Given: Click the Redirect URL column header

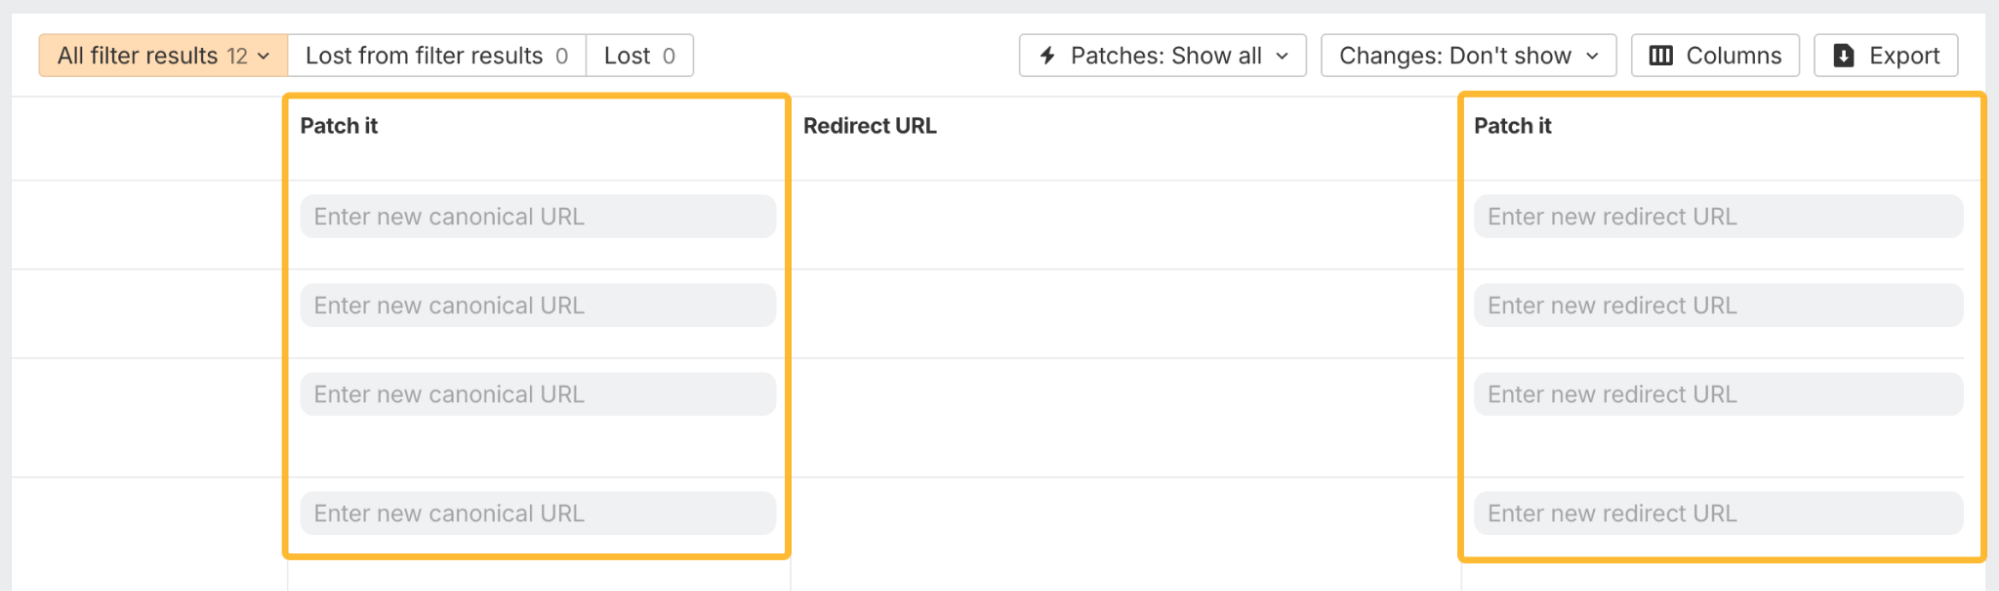Looking at the screenshot, I should pyautogui.click(x=869, y=126).
